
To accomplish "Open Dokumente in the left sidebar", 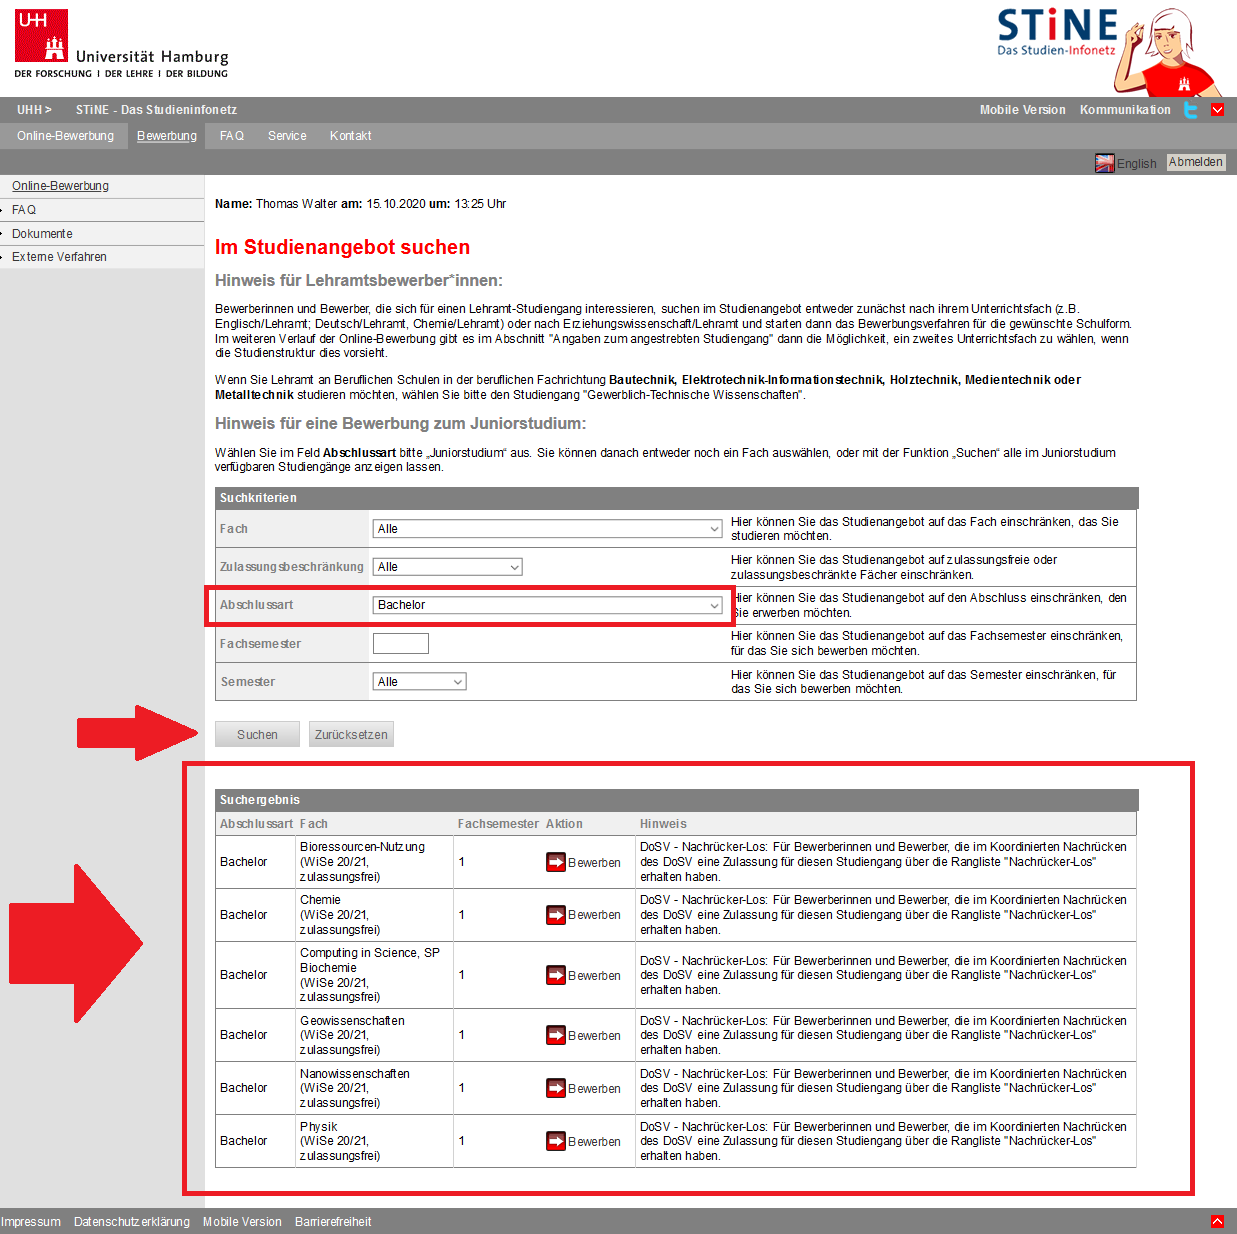I will (x=42, y=234).
